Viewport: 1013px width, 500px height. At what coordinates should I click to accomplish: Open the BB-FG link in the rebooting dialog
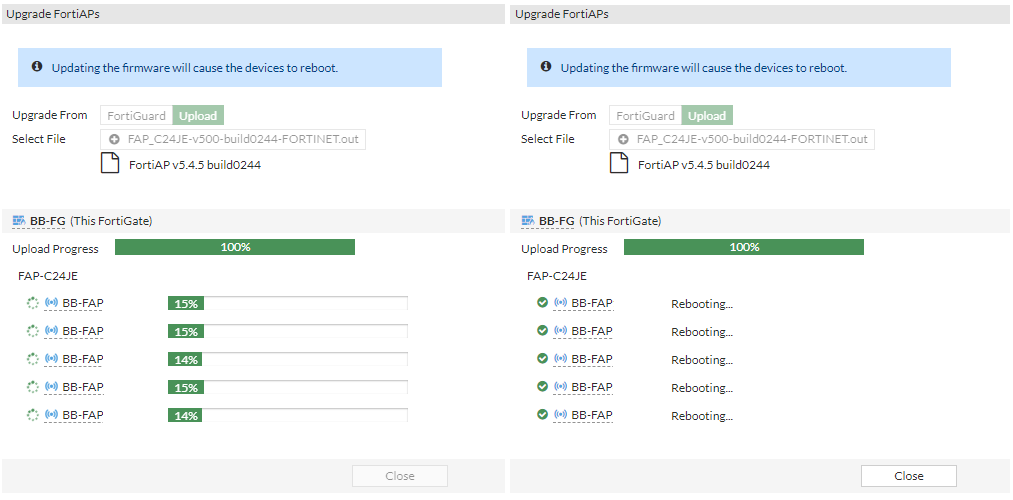tap(557, 221)
